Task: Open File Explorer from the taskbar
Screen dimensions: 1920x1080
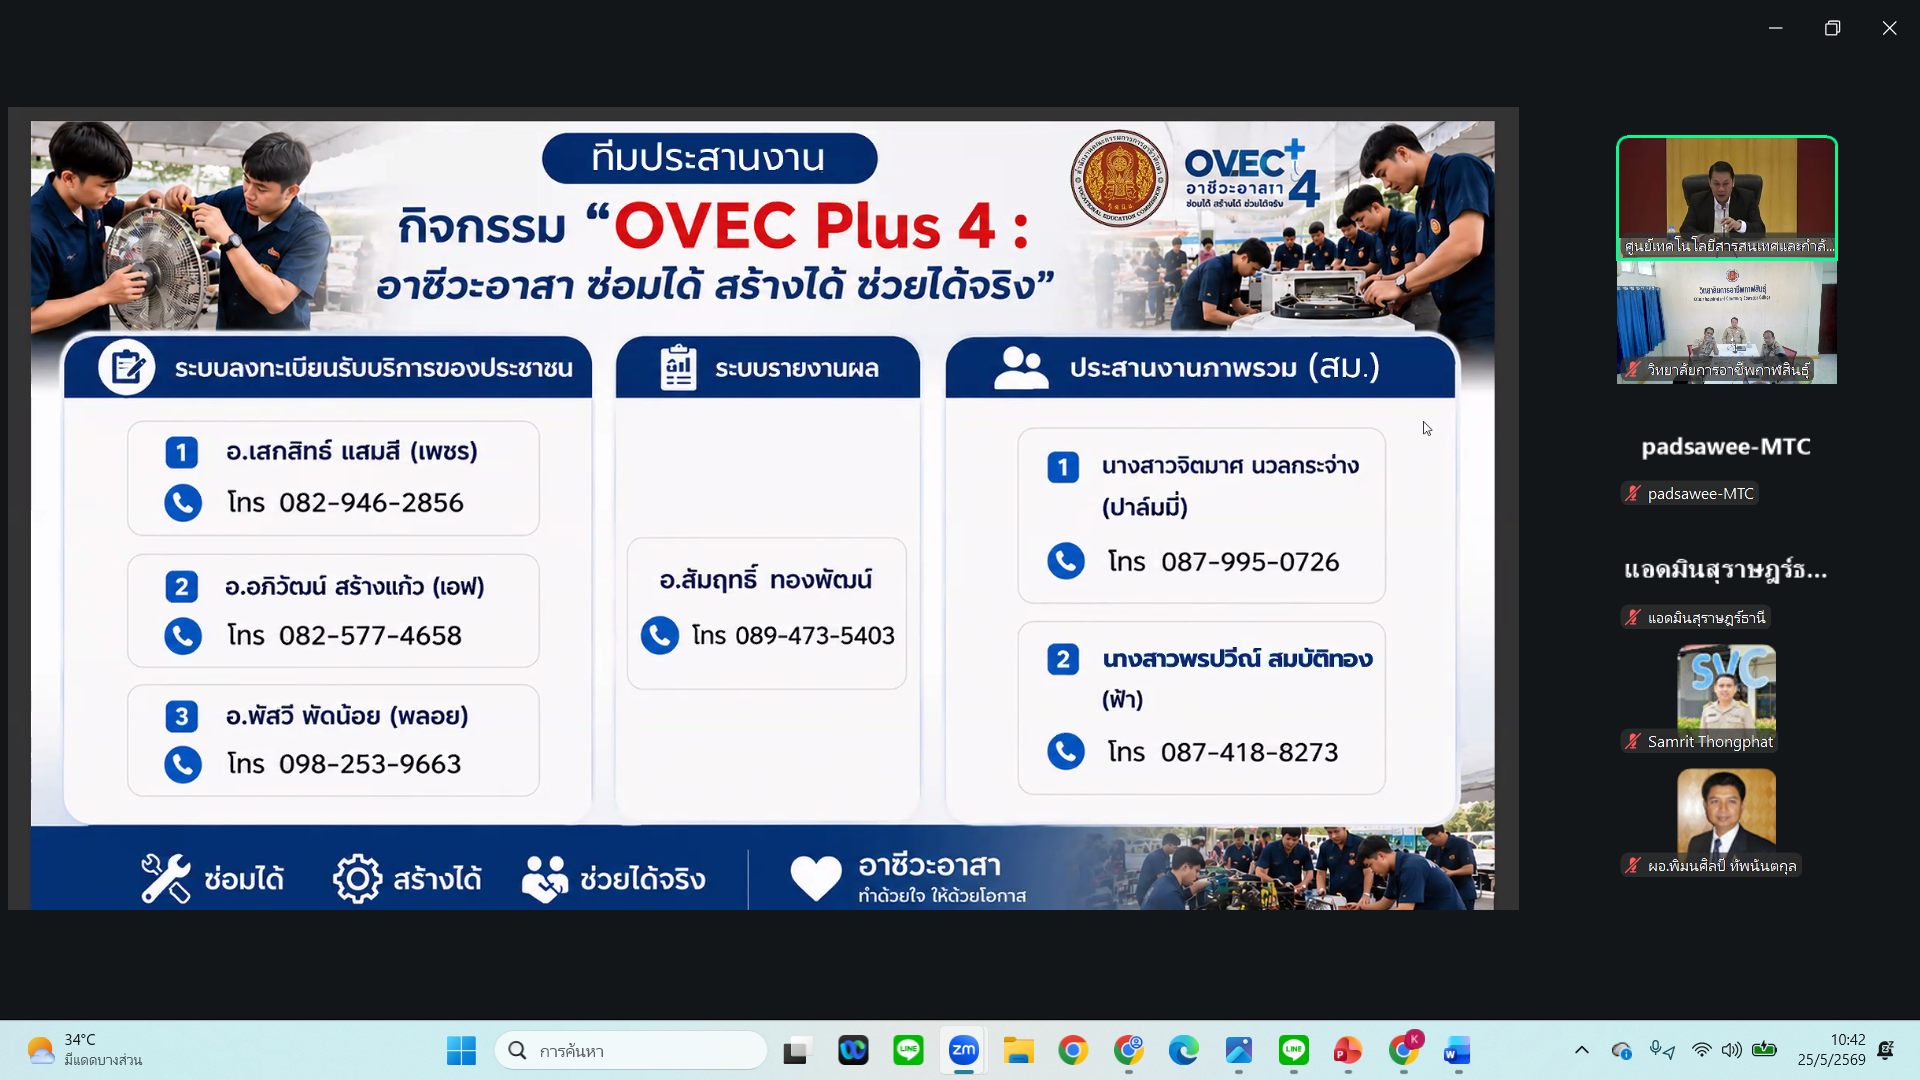Action: click(1018, 1051)
